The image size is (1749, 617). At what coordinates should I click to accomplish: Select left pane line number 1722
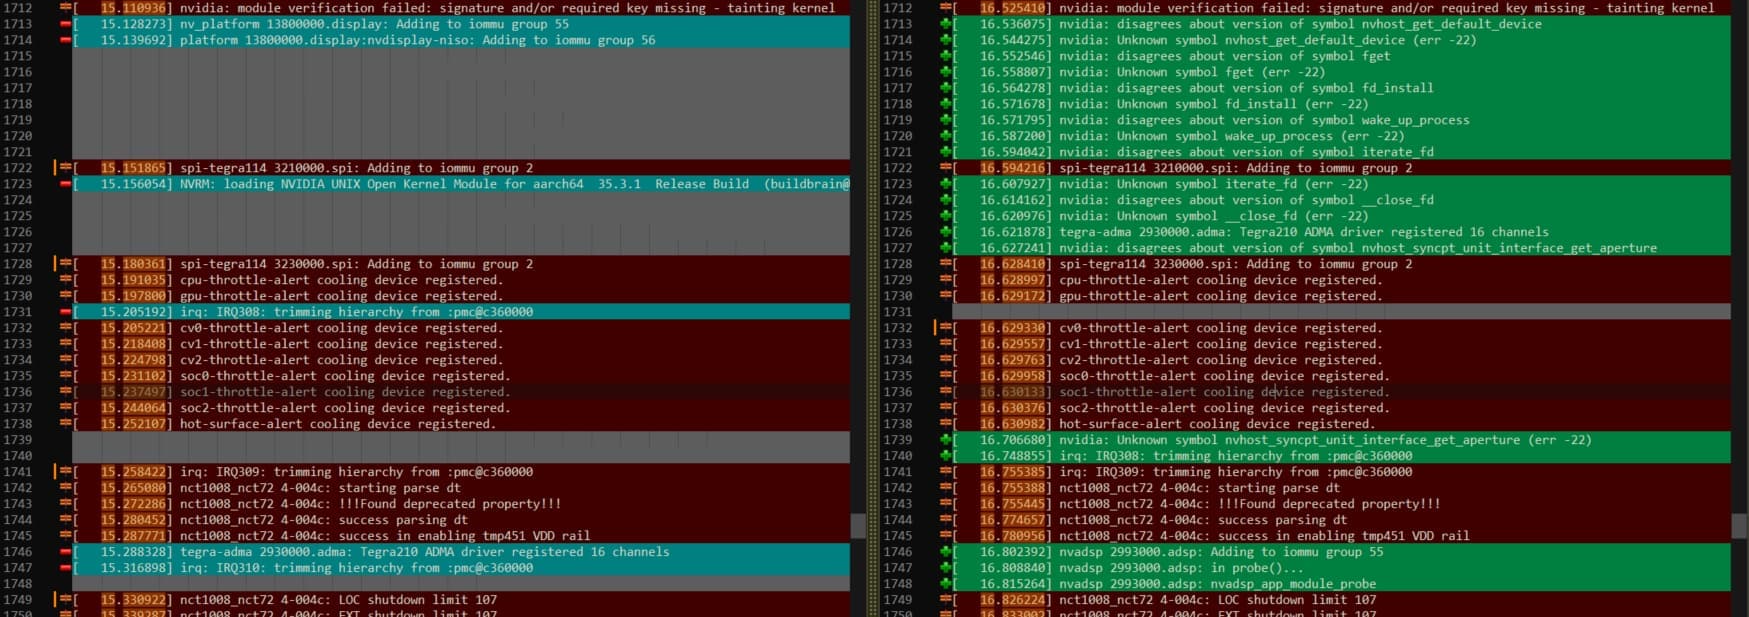18,168
